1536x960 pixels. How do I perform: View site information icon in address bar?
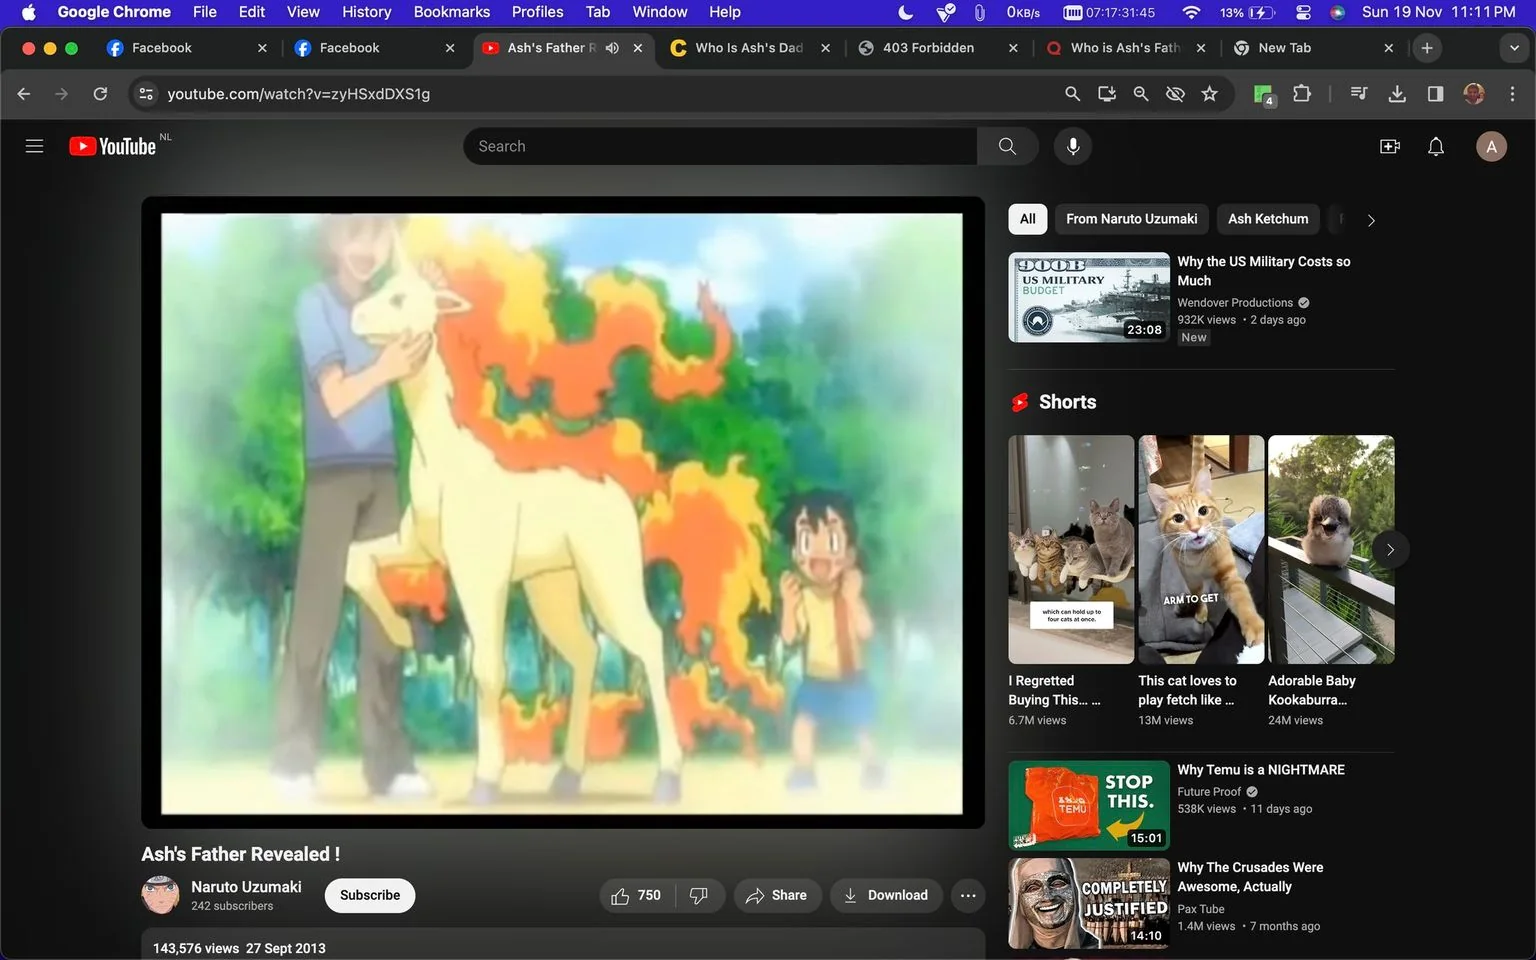pyautogui.click(x=146, y=94)
